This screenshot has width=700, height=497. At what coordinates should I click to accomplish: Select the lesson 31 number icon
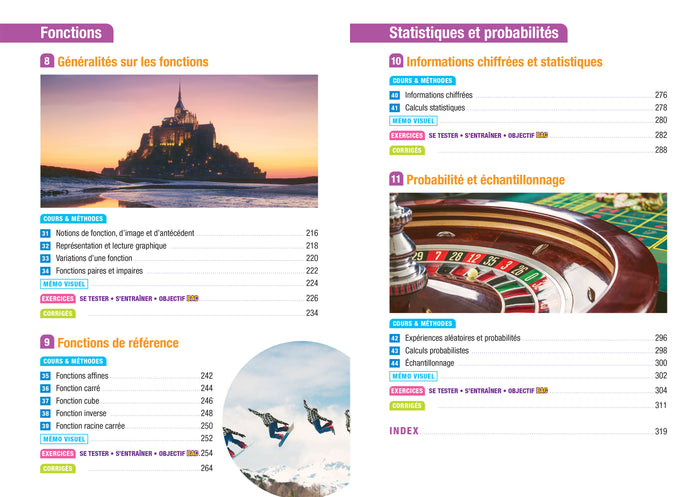click(x=46, y=233)
